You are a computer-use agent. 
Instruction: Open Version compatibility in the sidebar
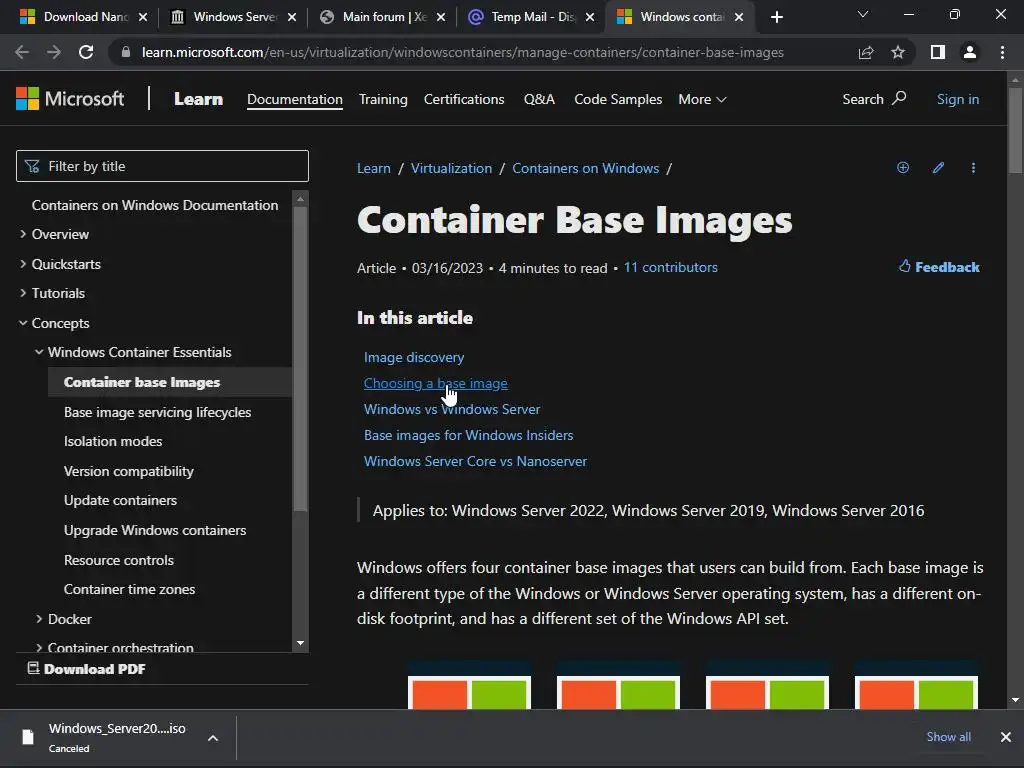[129, 471]
